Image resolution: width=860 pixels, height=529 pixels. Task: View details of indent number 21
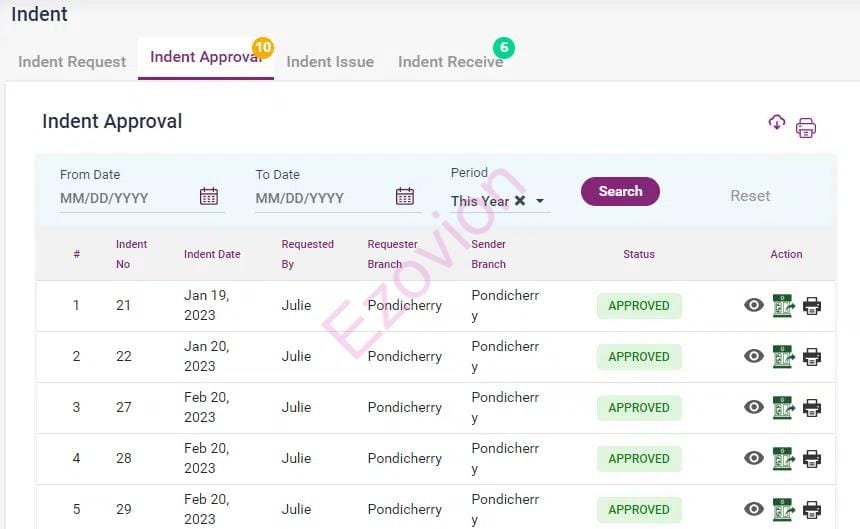pyautogui.click(x=754, y=305)
